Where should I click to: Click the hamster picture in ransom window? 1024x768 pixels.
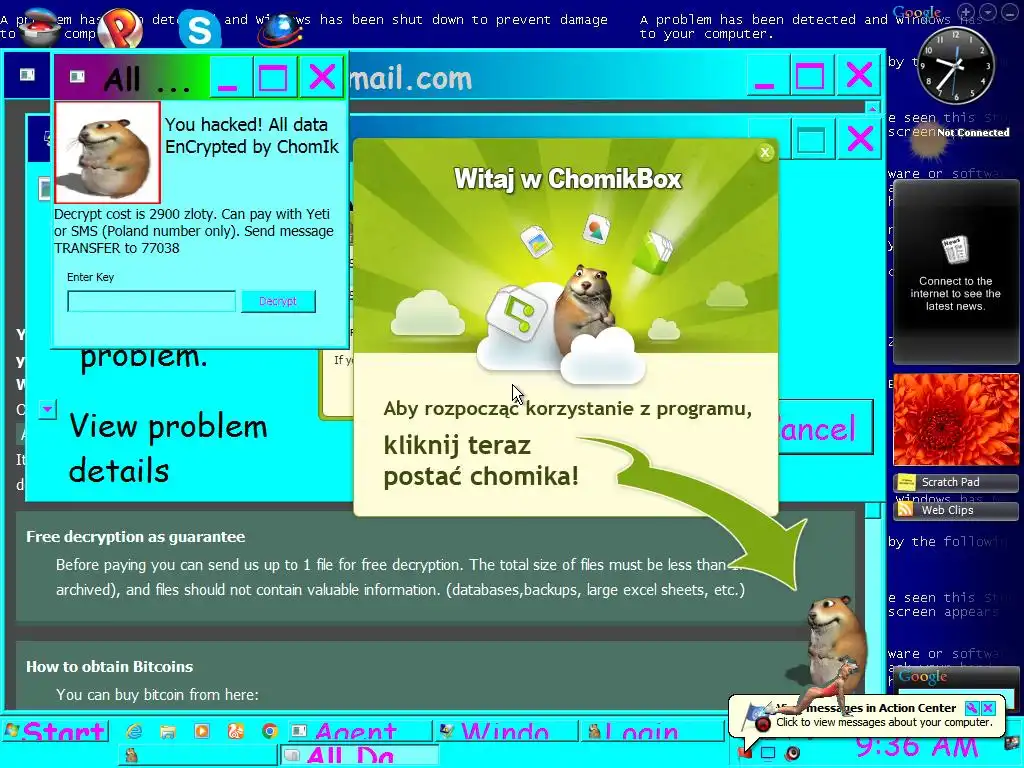pyautogui.click(x=107, y=153)
